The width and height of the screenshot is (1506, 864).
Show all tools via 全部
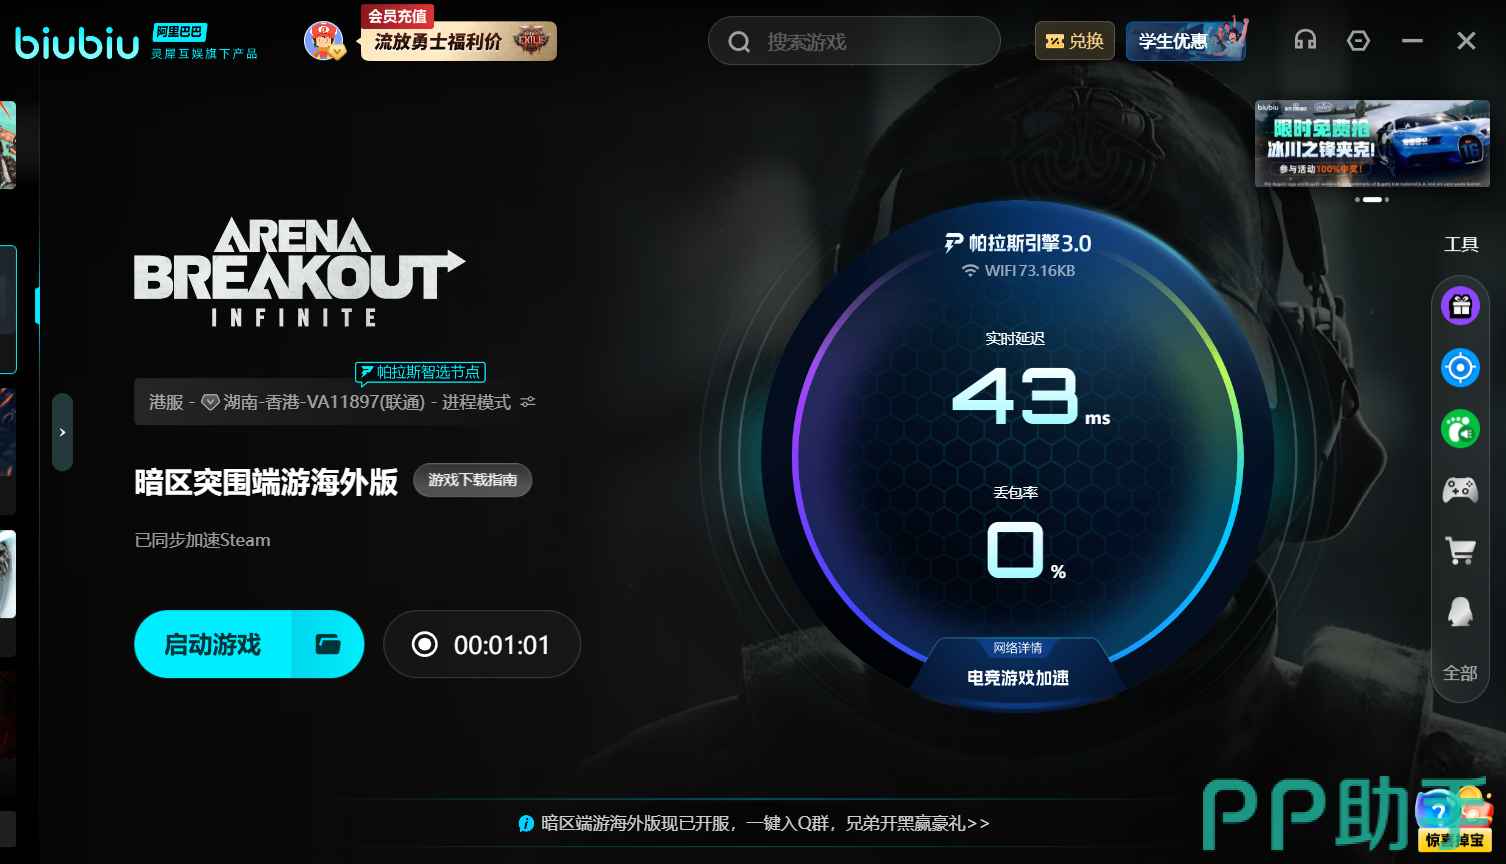tap(1460, 673)
